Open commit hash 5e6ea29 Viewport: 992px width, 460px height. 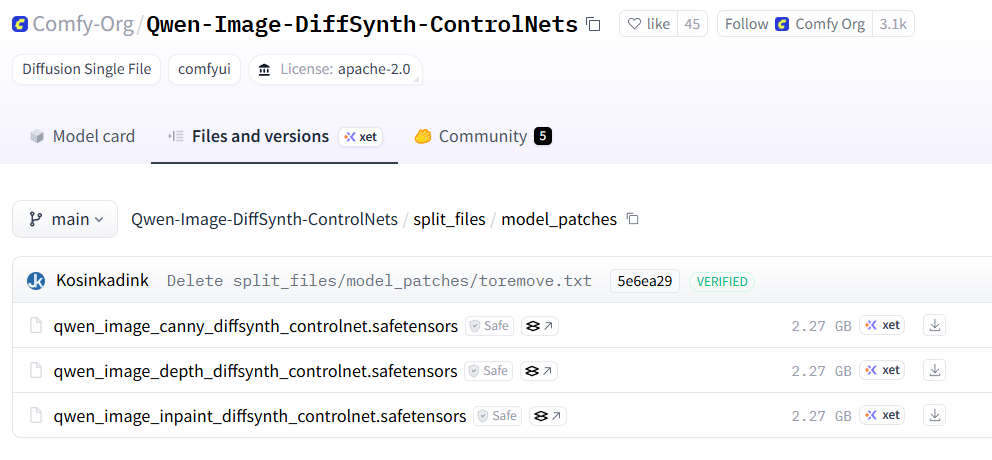[x=645, y=281]
